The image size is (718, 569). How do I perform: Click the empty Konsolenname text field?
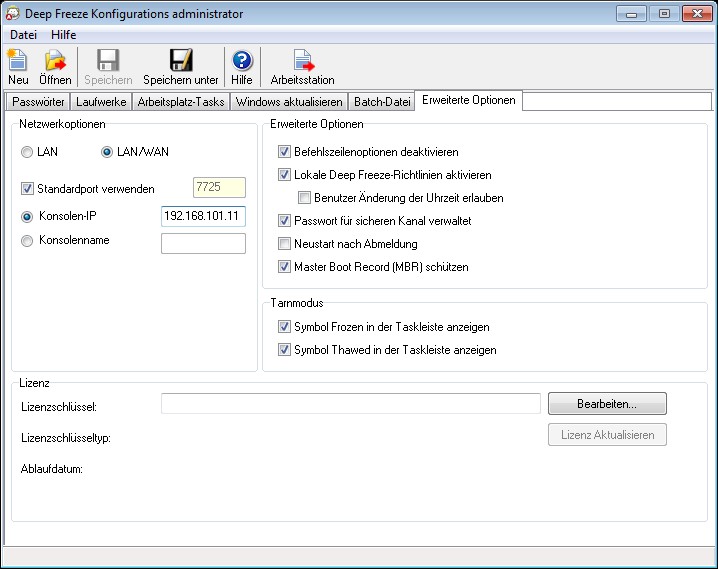click(203, 244)
